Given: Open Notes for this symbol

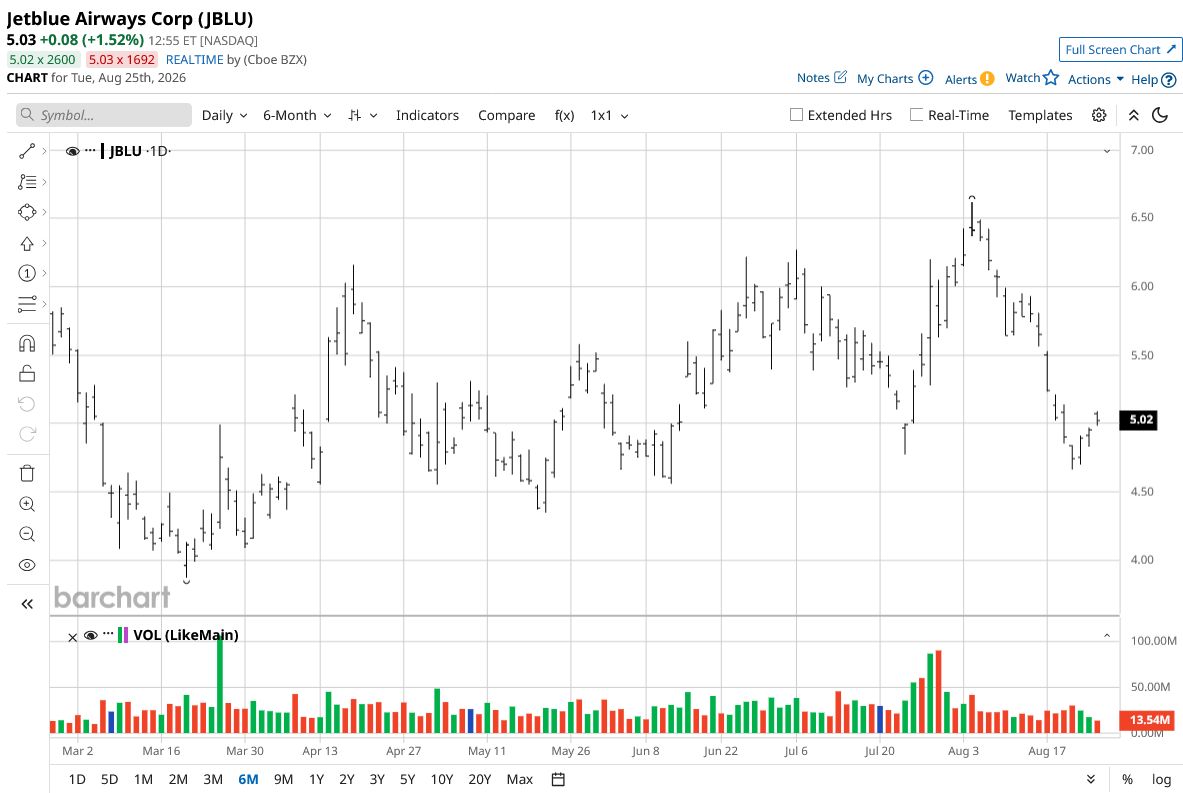Looking at the screenshot, I should pos(822,78).
